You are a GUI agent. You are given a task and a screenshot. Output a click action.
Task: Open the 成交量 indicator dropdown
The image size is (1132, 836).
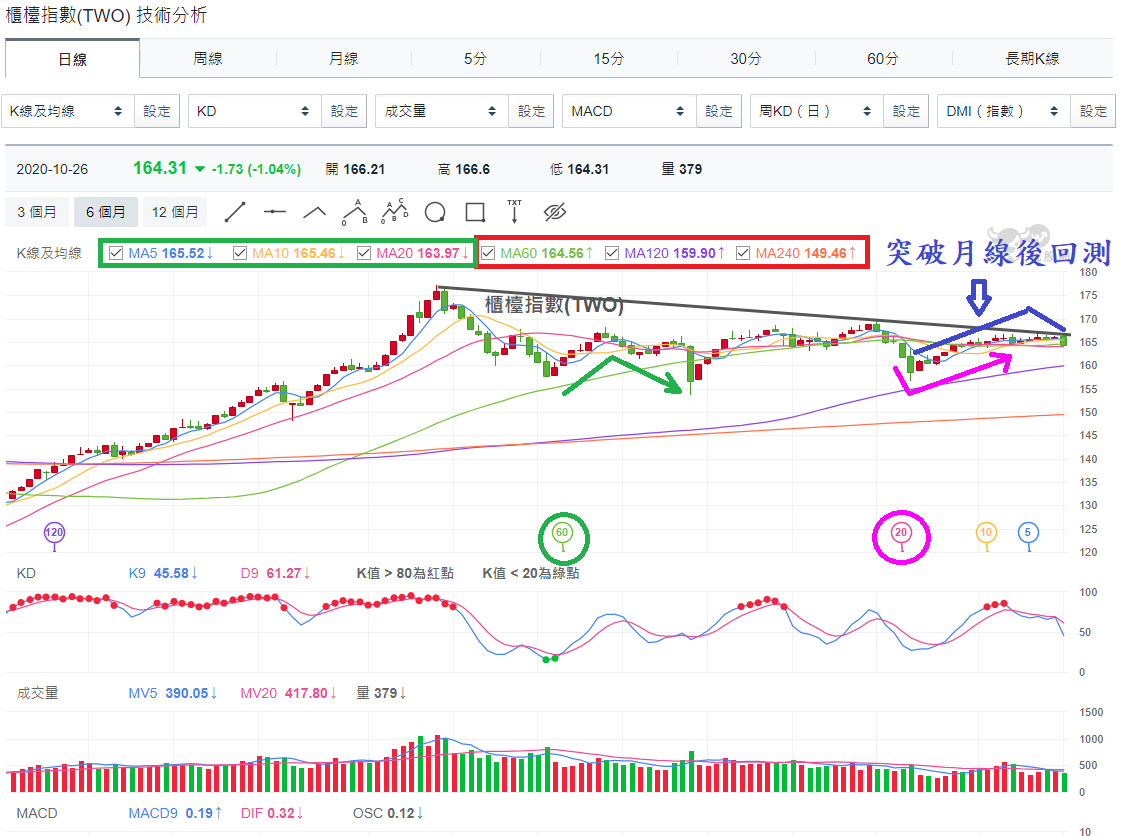pyautogui.click(x=441, y=111)
